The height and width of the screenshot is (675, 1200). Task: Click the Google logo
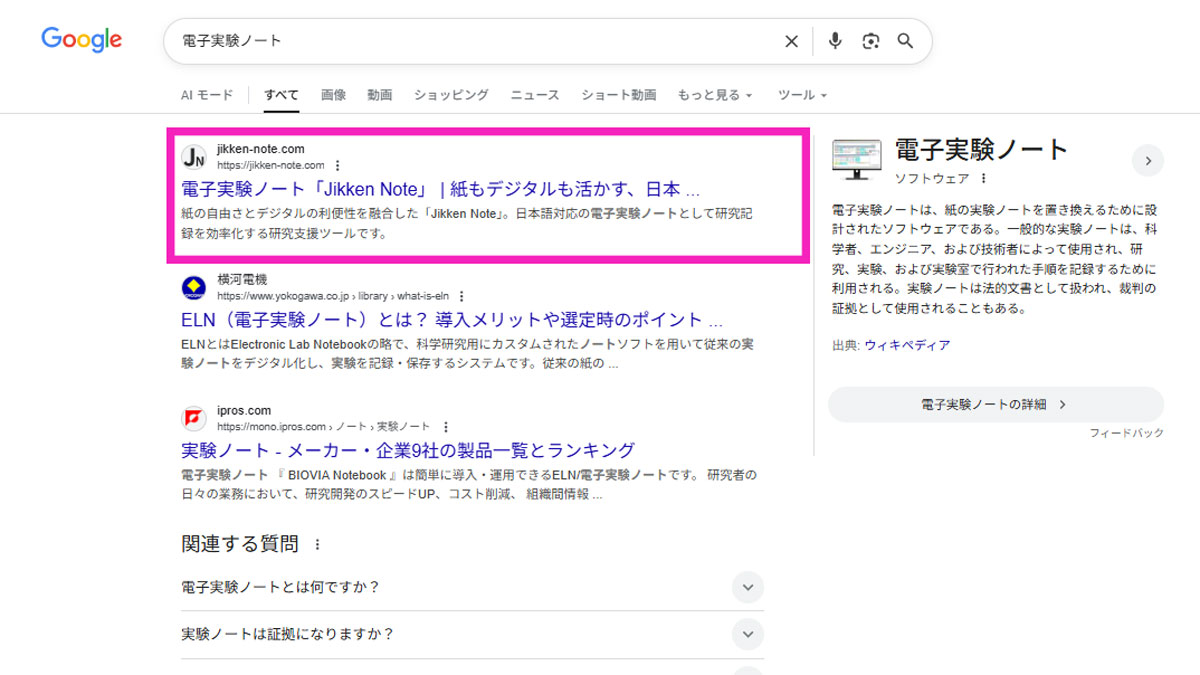[x=81, y=40]
